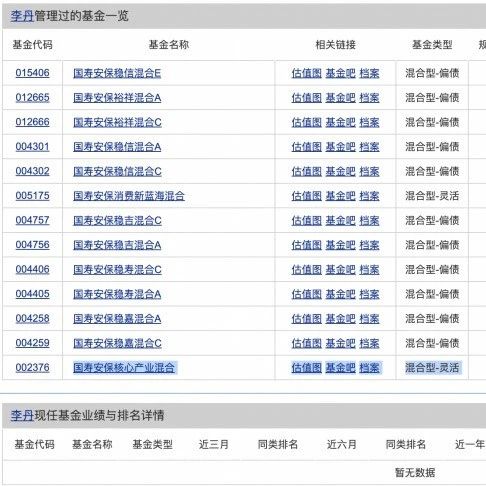486x486 pixels.
Task: Open highlighted 国寿安保核心产业混合 link
Action: tap(124, 368)
